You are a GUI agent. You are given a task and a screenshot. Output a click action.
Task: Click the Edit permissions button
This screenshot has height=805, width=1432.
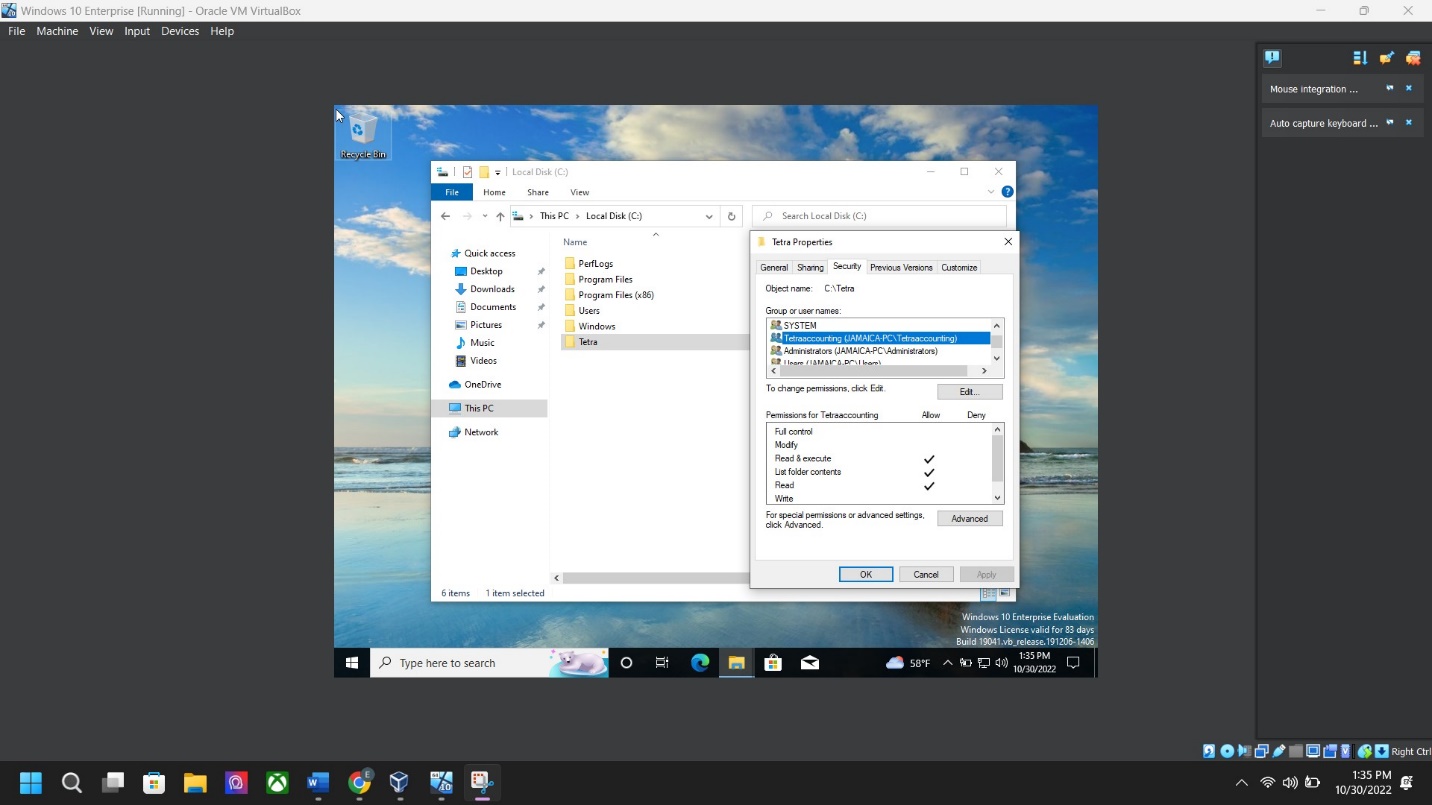click(969, 392)
